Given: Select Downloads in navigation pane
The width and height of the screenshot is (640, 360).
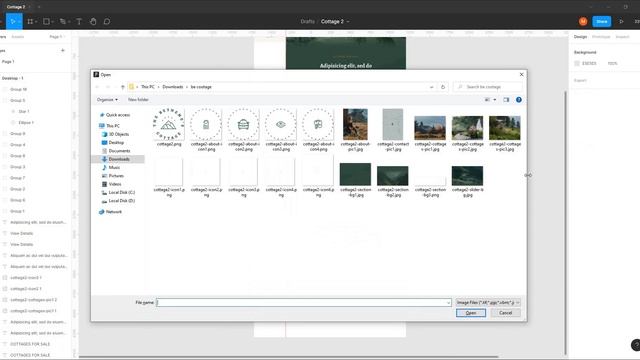Looking at the screenshot, I should [119, 159].
